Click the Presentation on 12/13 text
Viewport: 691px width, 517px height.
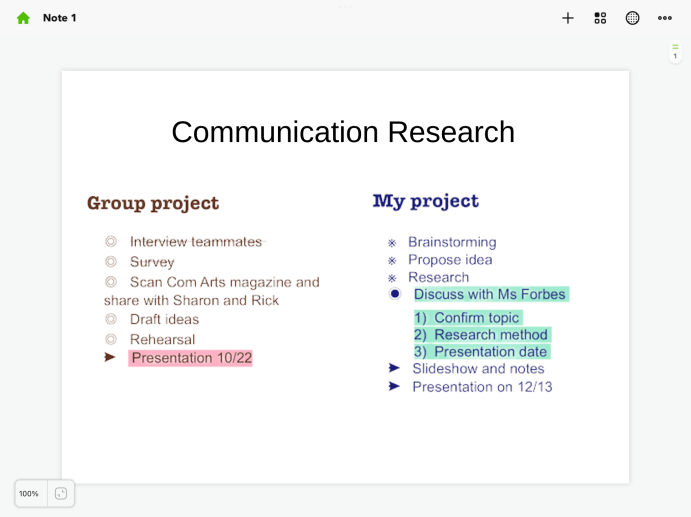(482, 387)
